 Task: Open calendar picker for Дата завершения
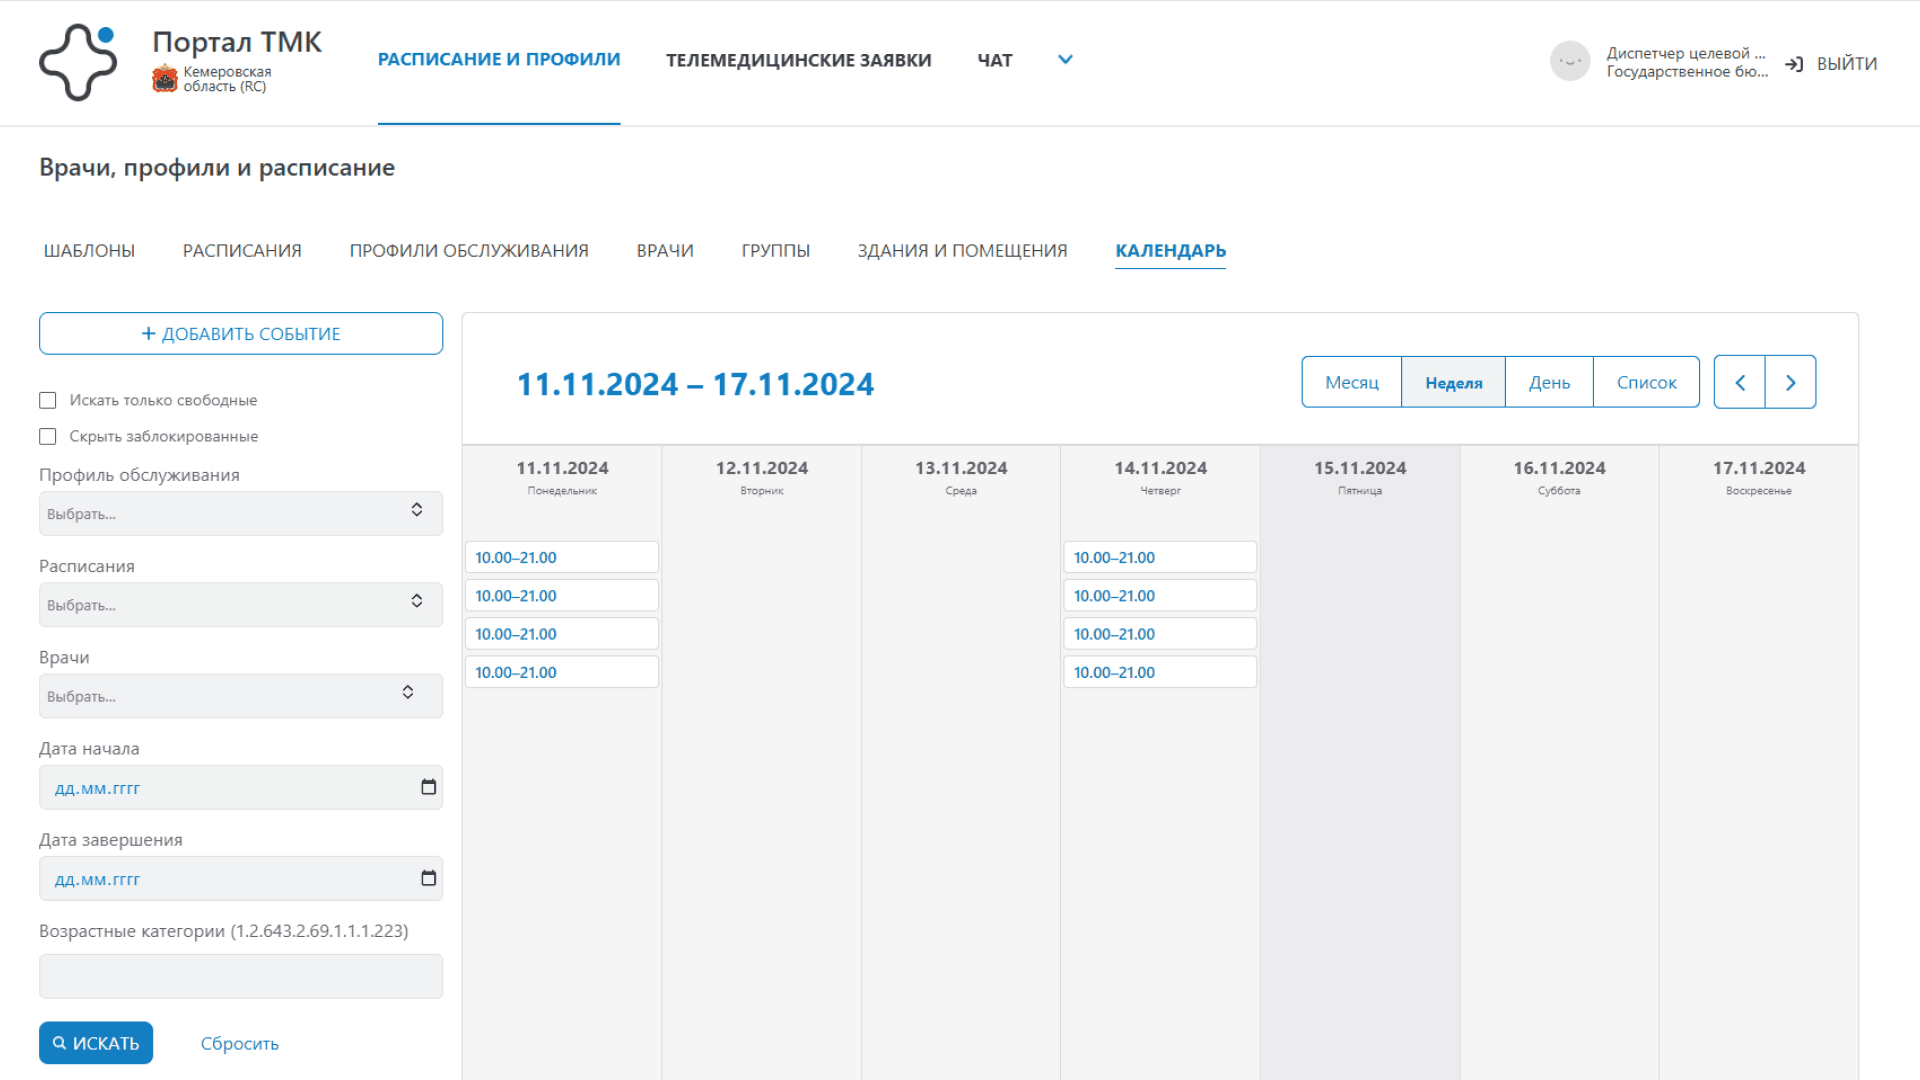428,878
